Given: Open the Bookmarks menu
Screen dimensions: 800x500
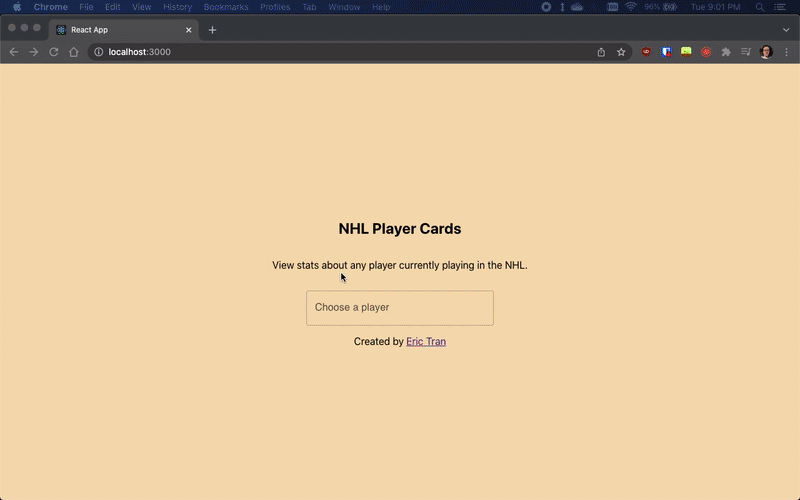Looking at the screenshot, I should pyautogui.click(x=226, y=7).
